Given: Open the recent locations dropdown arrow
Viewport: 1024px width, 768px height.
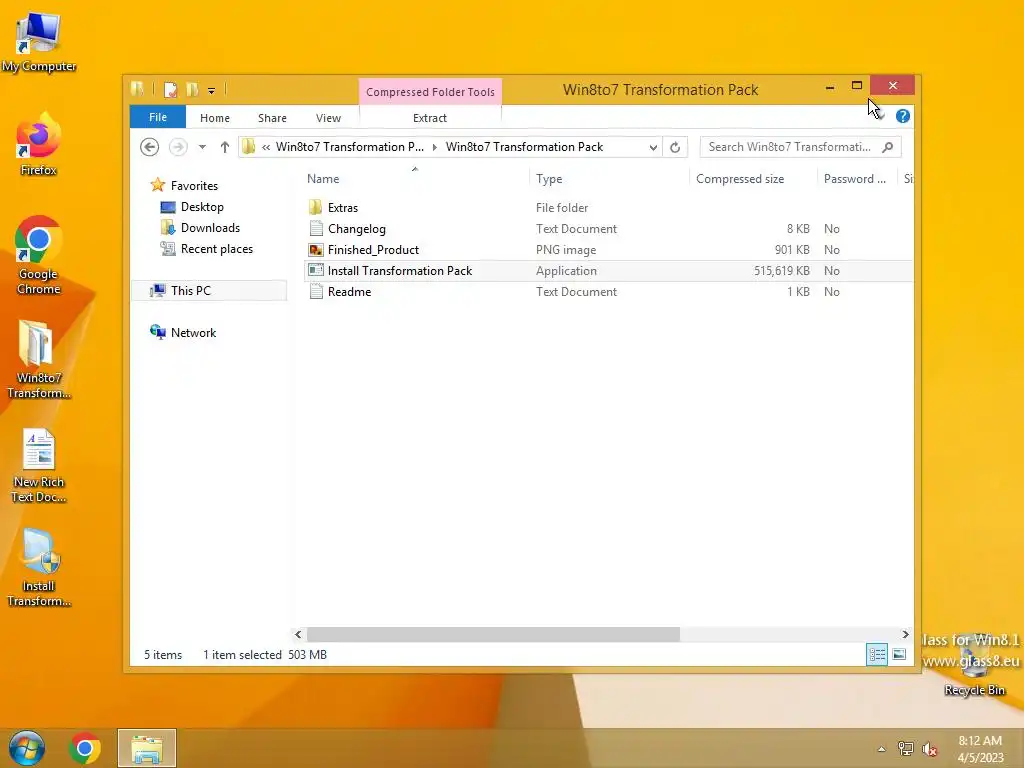Looking at the screenshot, I should point(202,147).
